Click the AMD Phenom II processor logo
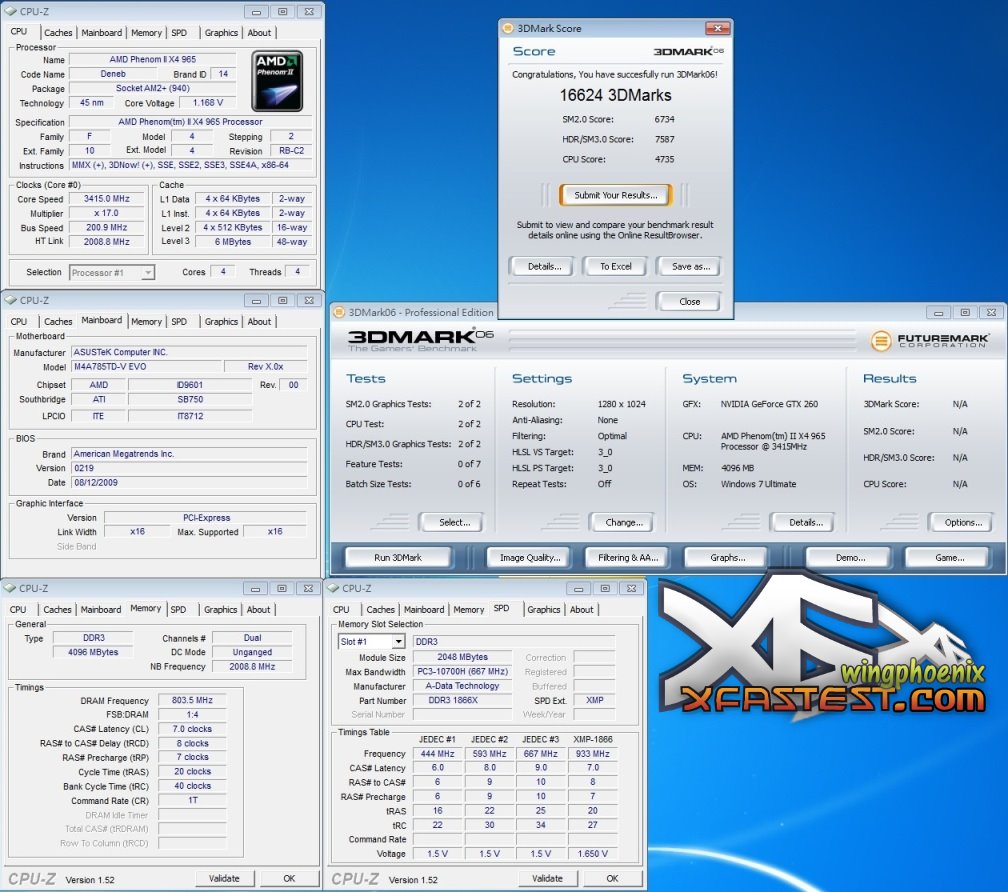 pyautogui.click(x=277, y=81)
